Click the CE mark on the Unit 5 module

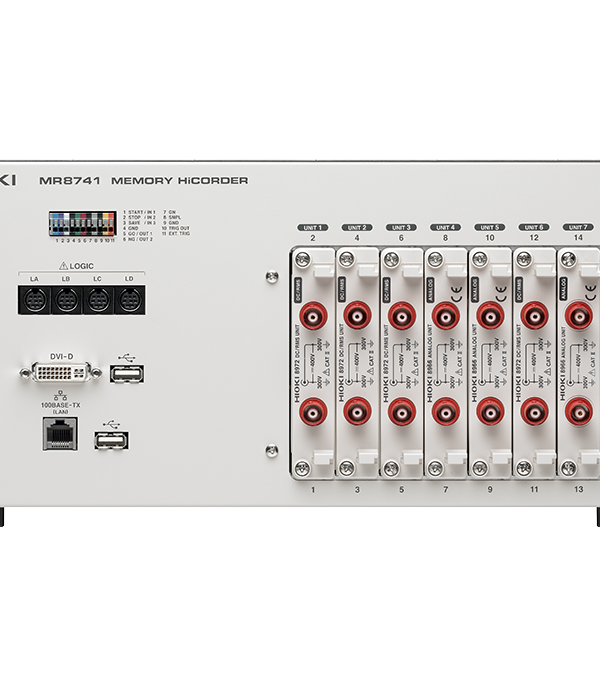click(500, 293)
